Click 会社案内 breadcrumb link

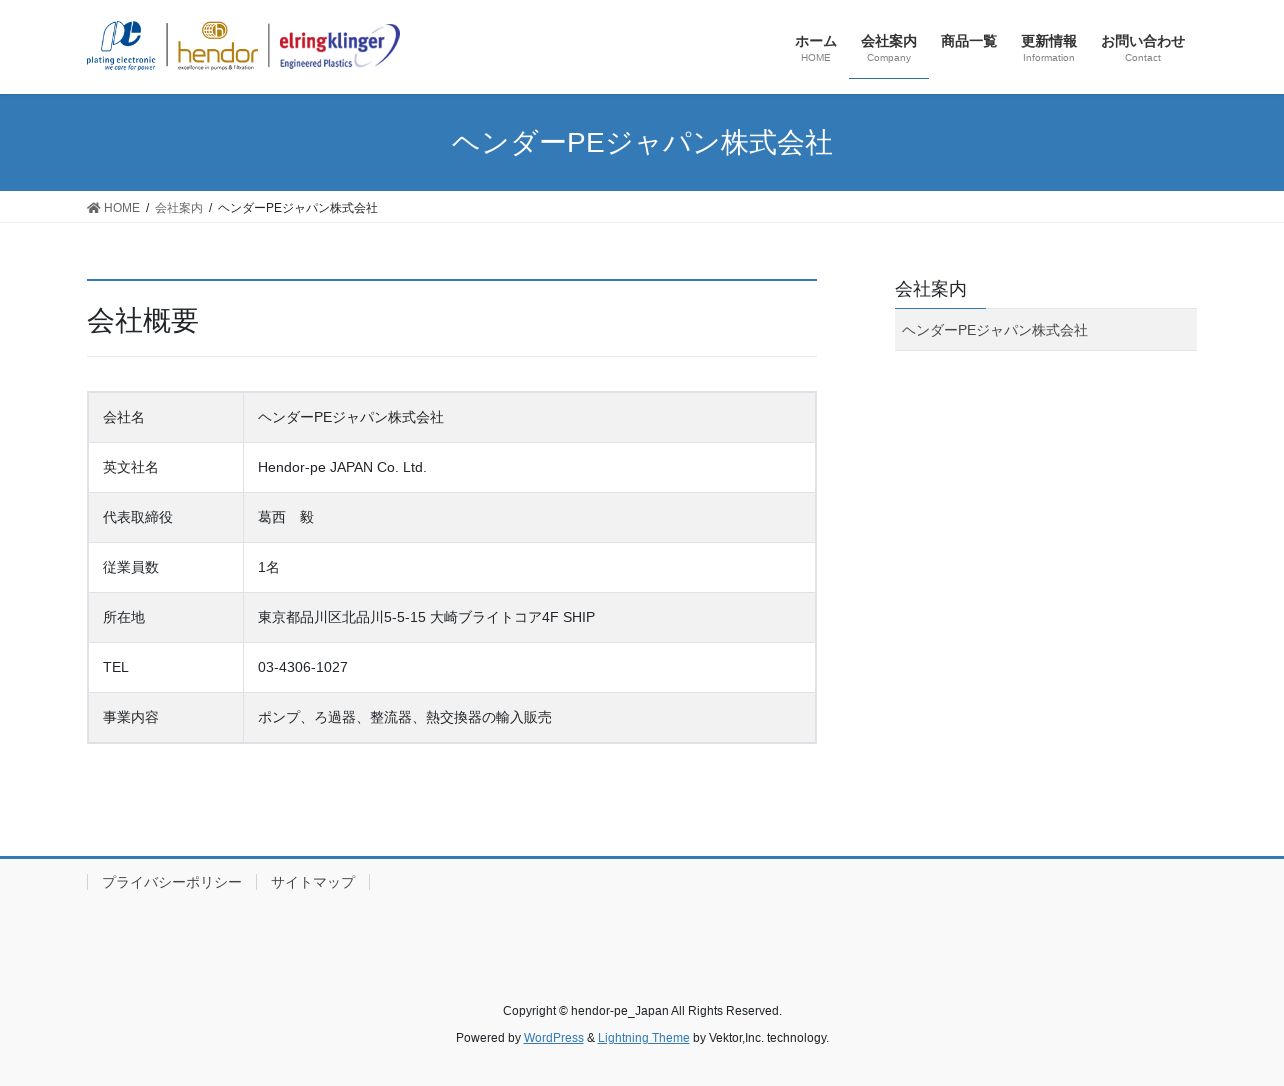[179, 208]
